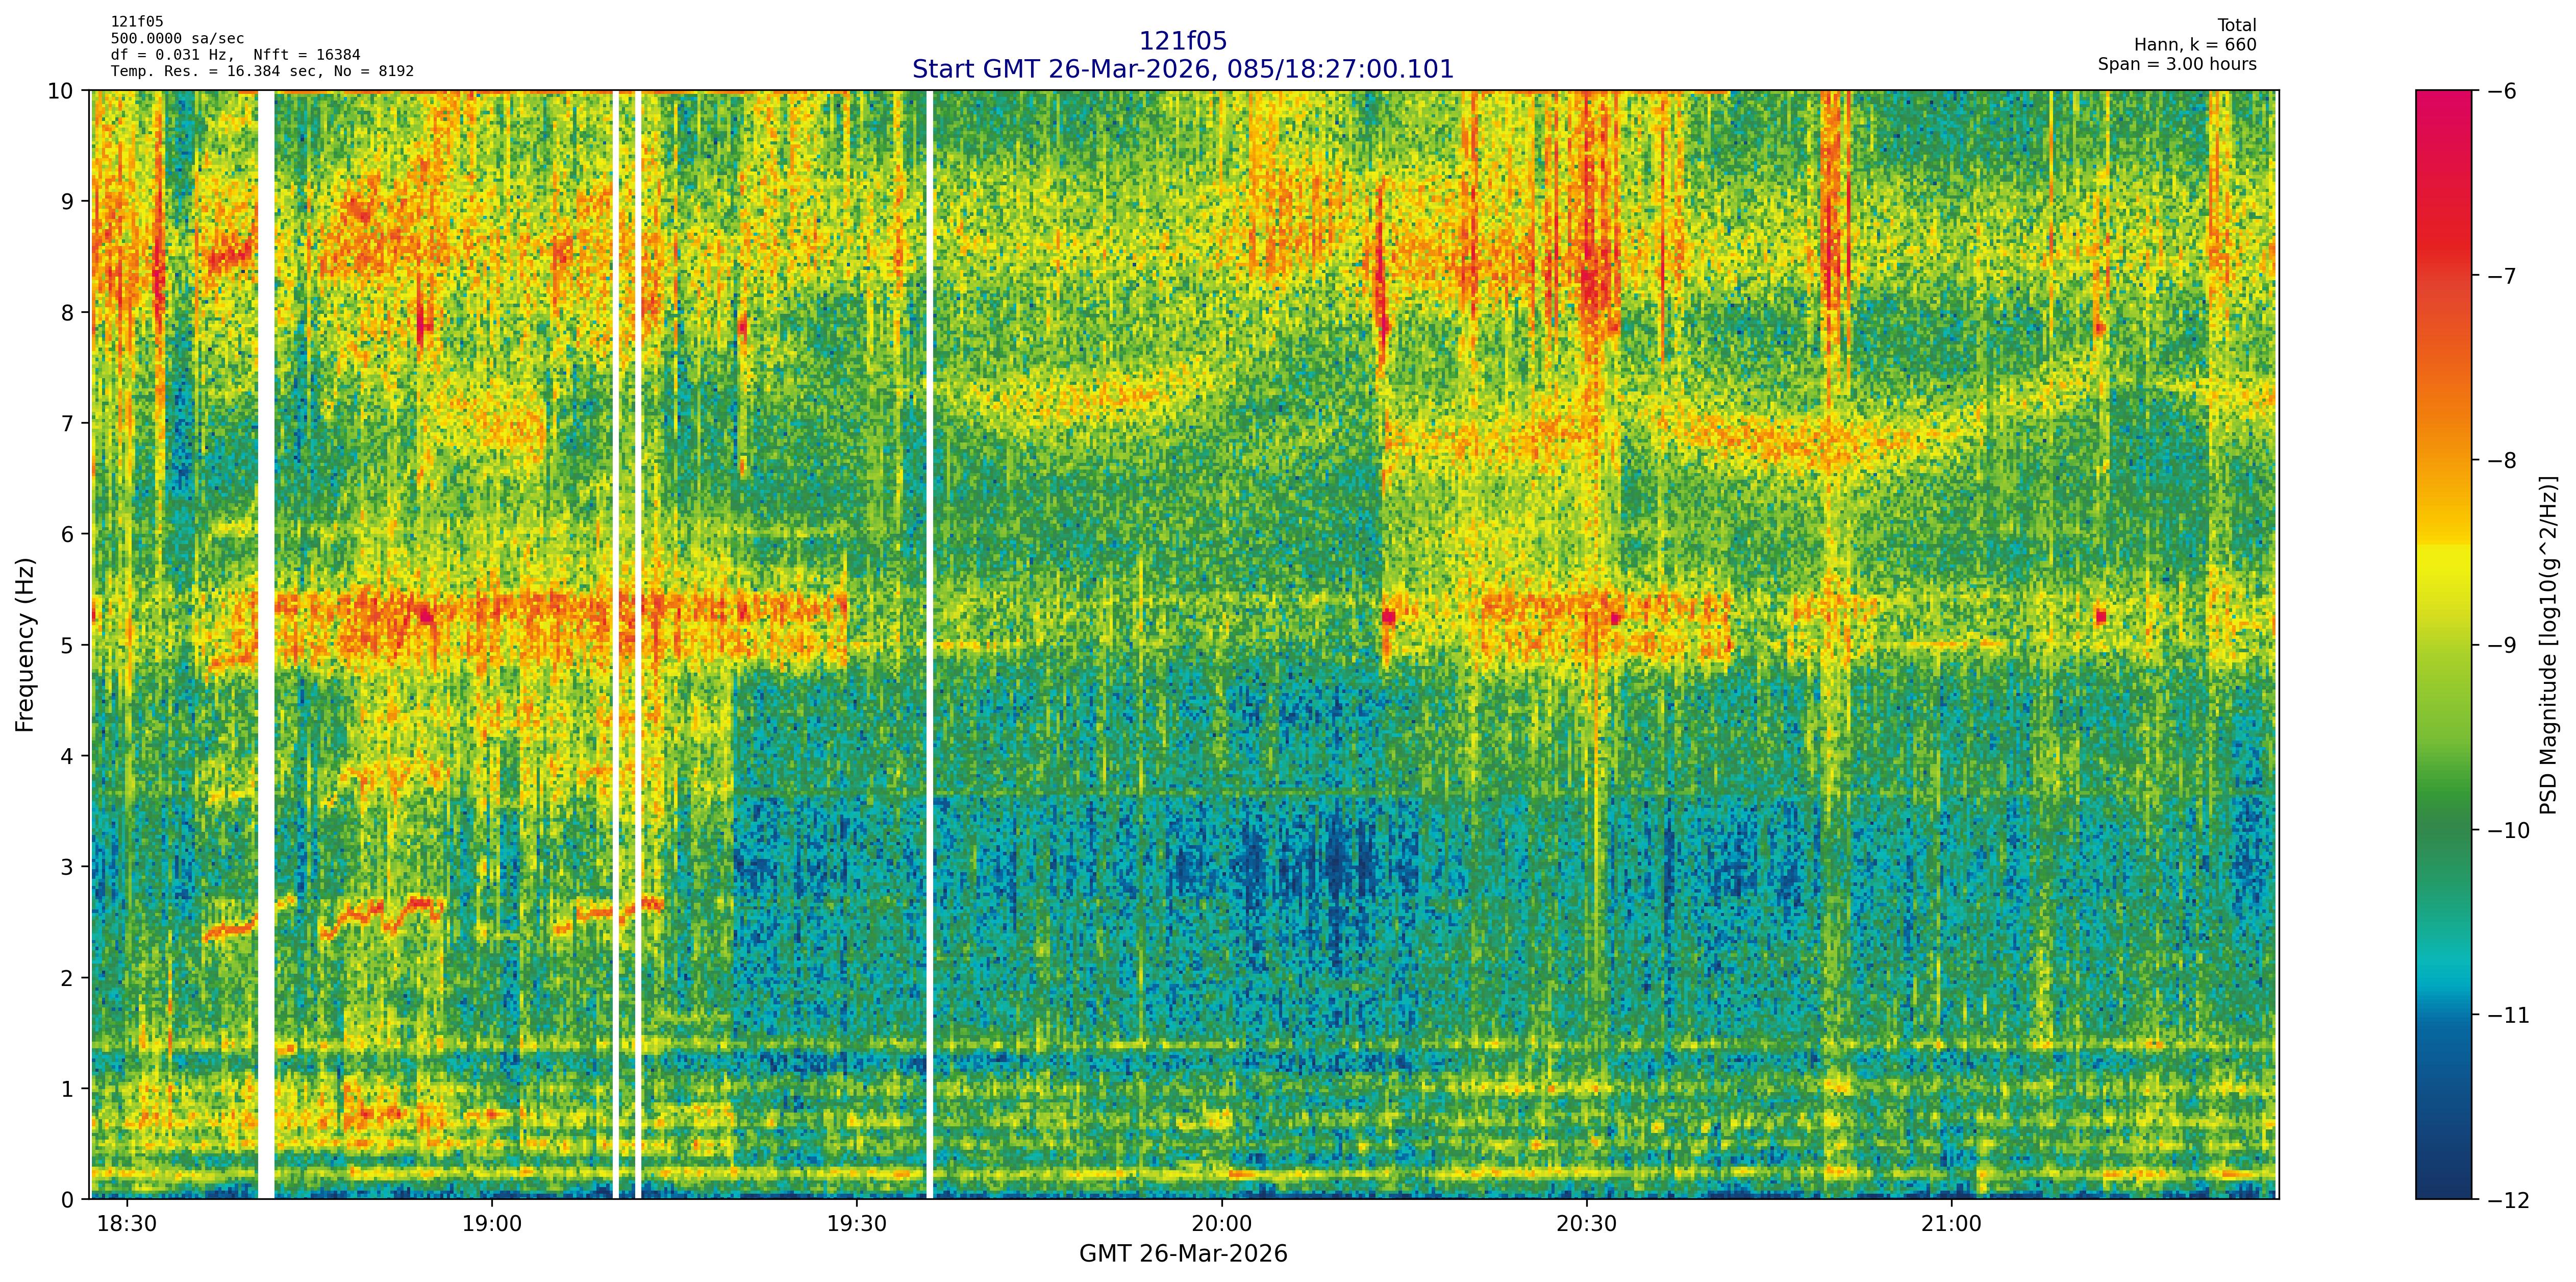The image size is (2576, 1282).
Task: Click the GMT 26-Mar-2026 x-axis label
Action: pyautogui.click(x=1182, y=1254)
